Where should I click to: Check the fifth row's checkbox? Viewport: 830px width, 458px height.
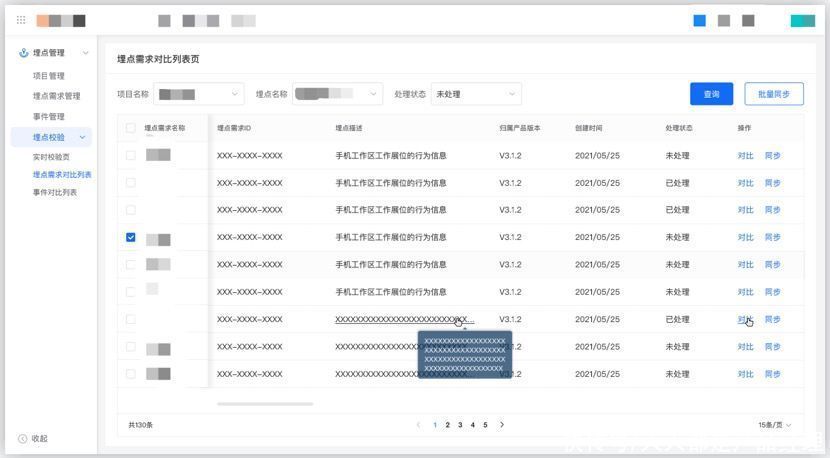[130, 264]
